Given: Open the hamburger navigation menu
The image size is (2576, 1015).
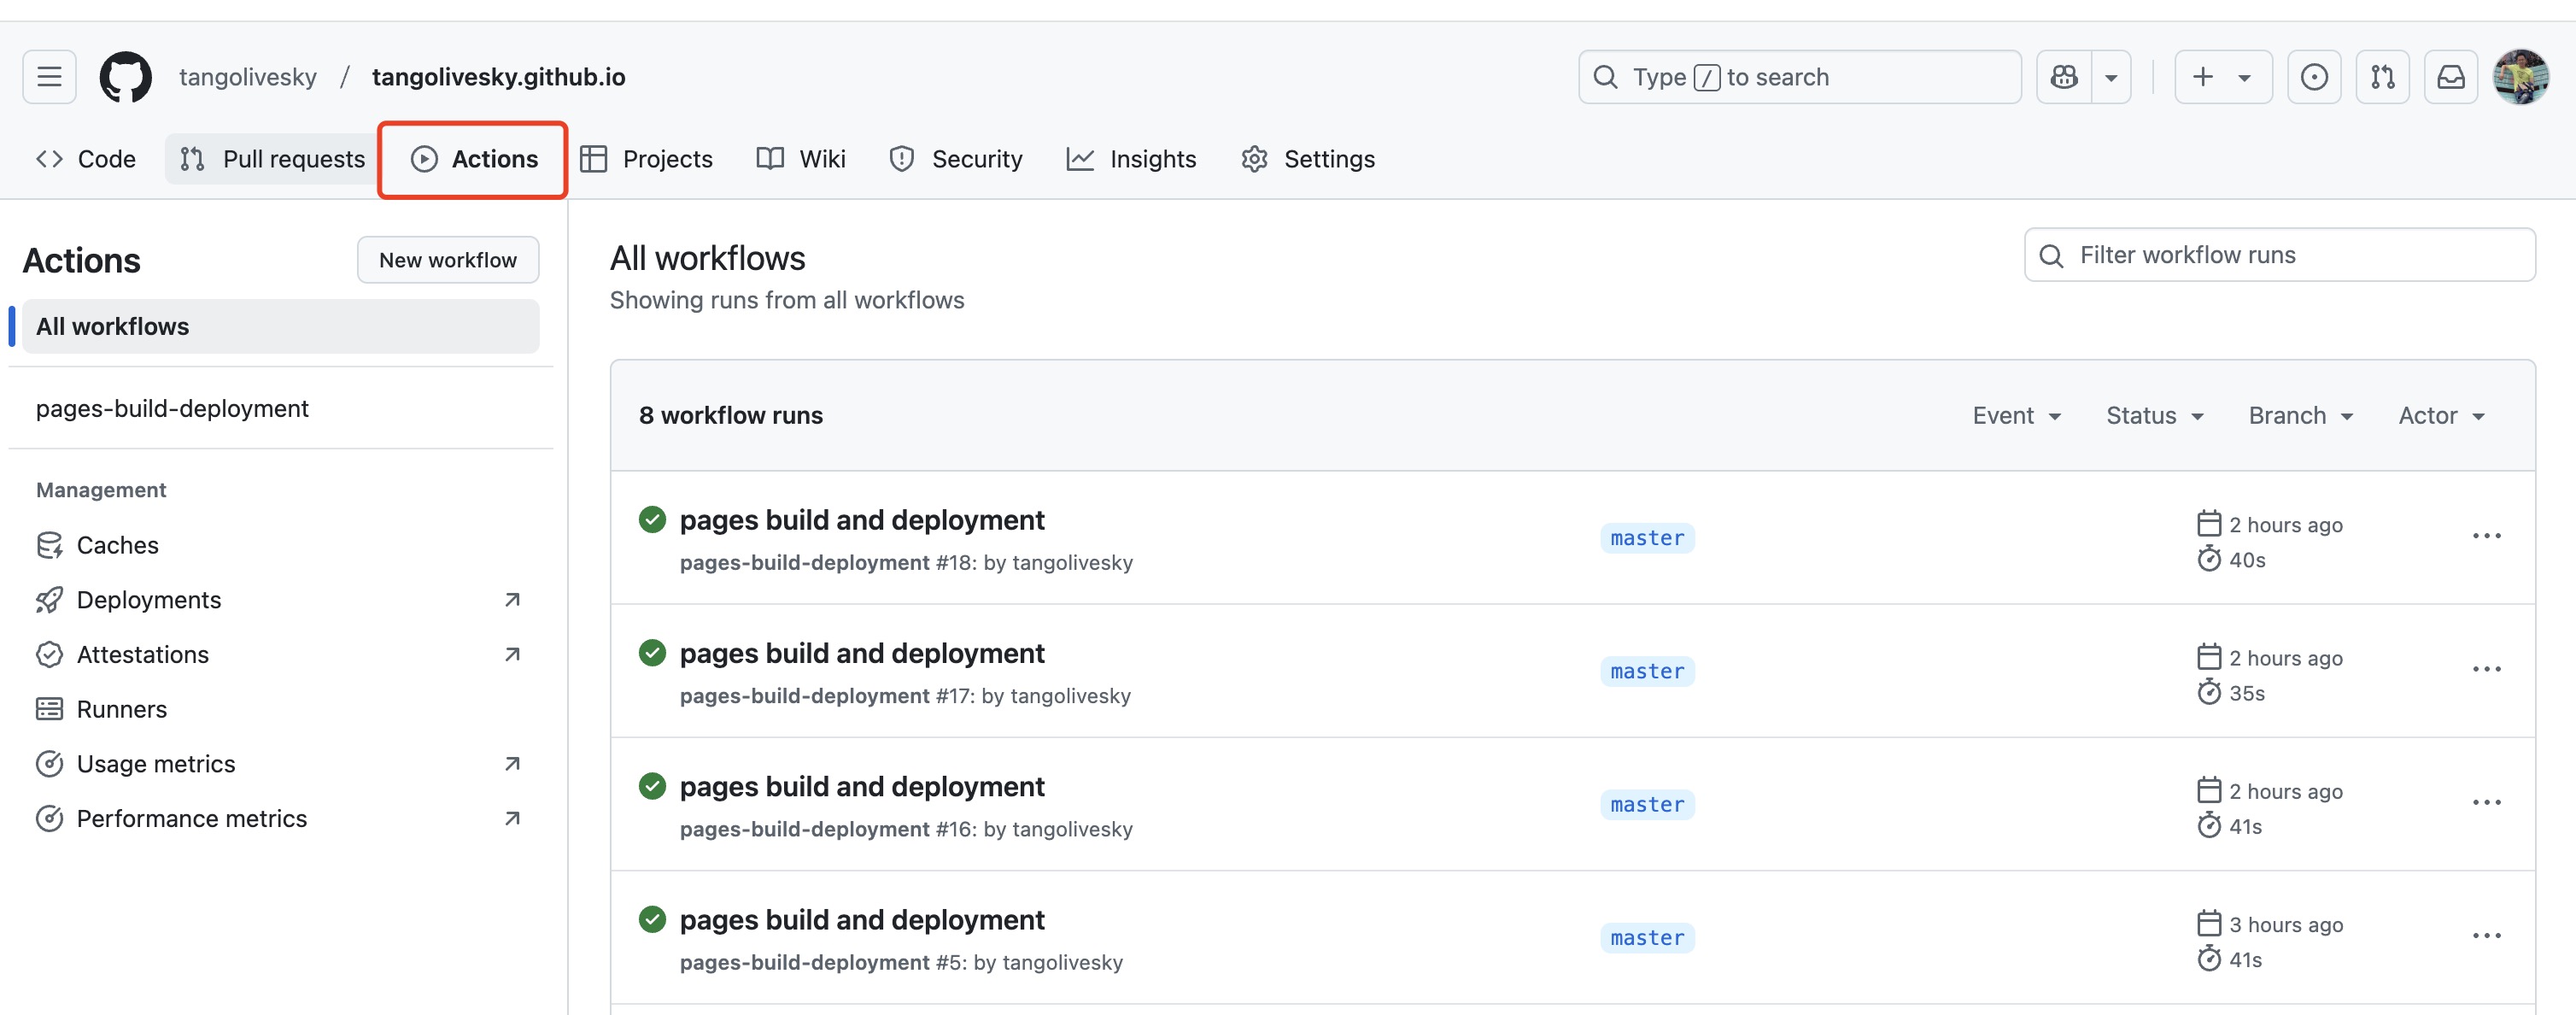Looking at the screenshot, I should coord(49,77).
